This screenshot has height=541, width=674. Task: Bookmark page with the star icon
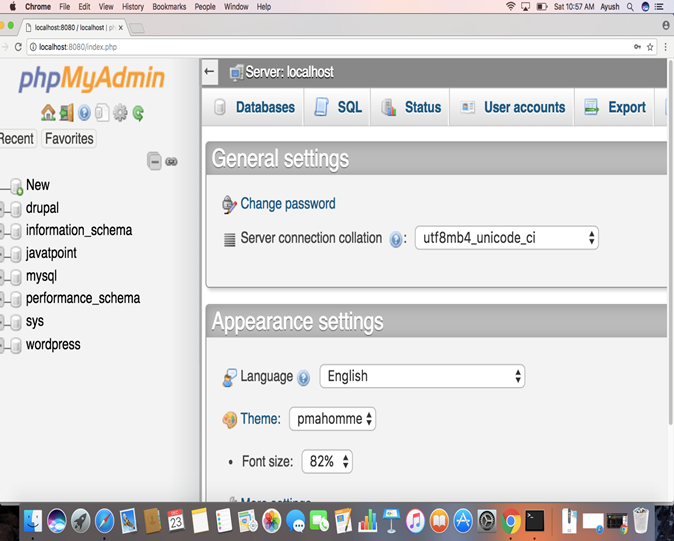pos(650,47)
